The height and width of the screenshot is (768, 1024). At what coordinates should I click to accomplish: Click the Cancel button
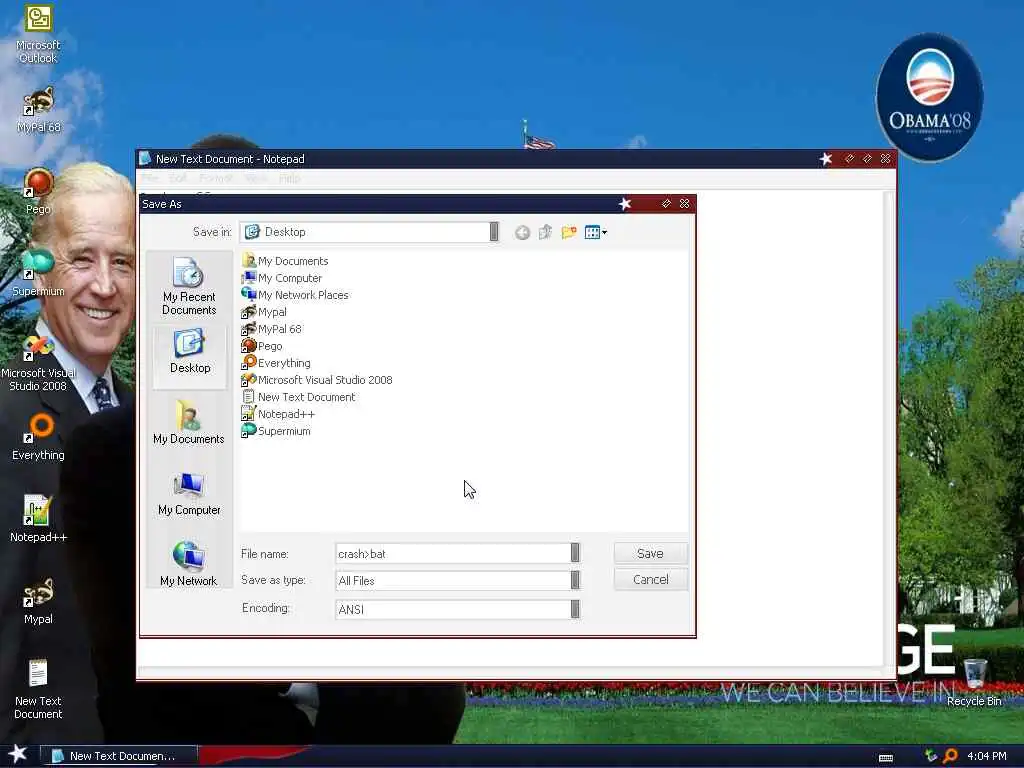pos(650,579)
